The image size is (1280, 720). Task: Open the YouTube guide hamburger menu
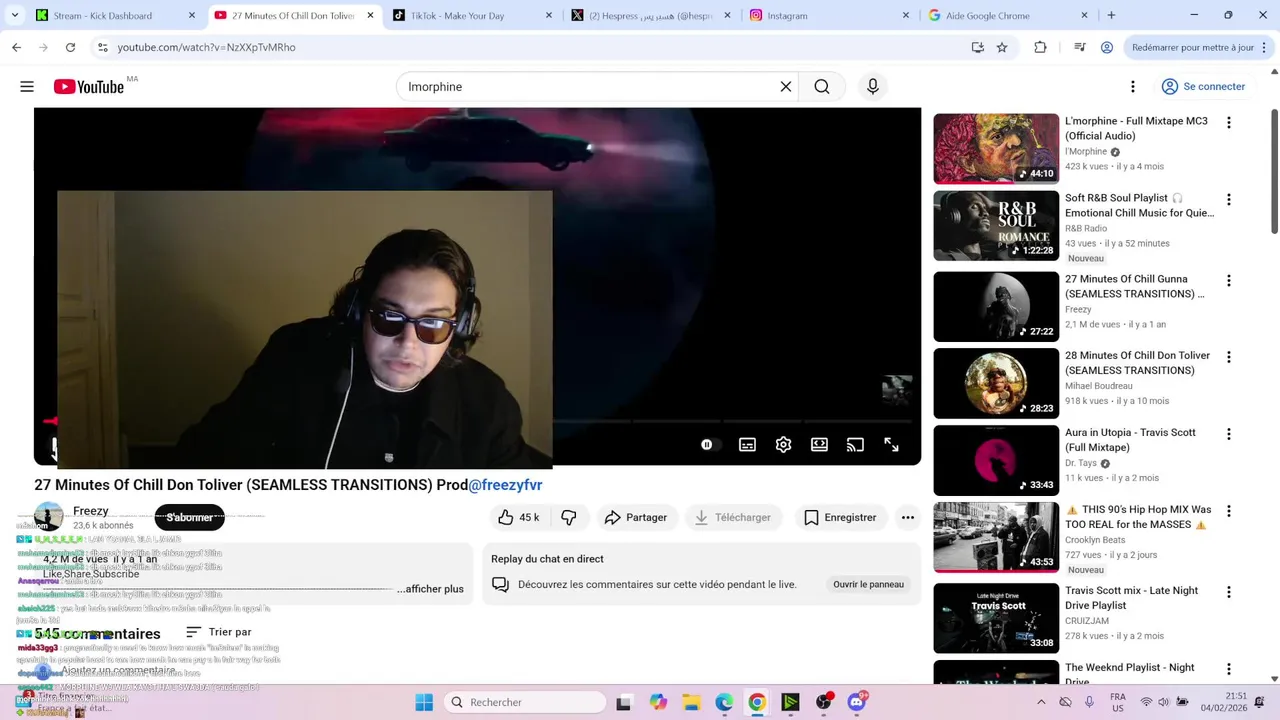pyautogui.click(x=27, y=87)
